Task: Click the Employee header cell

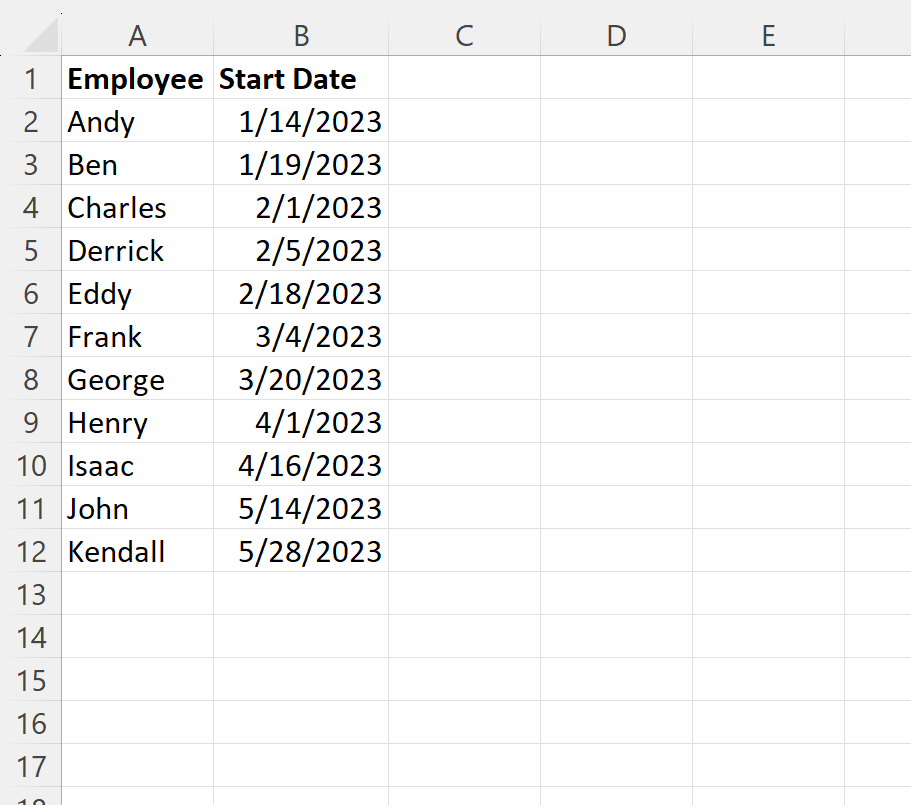Action: [x=138, y=78]
